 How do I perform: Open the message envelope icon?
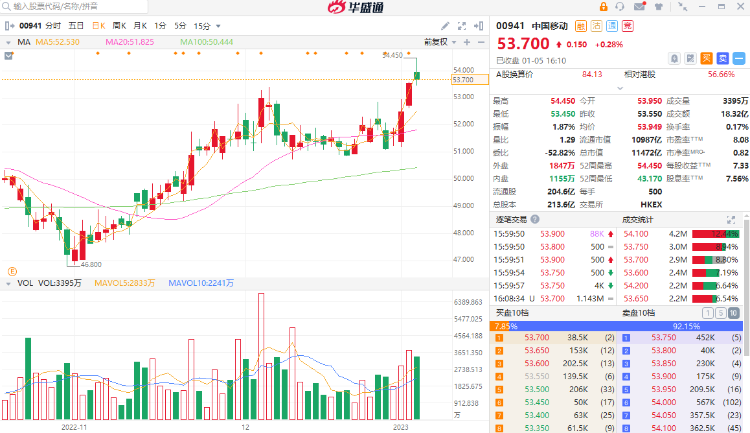tap(640, 7)
